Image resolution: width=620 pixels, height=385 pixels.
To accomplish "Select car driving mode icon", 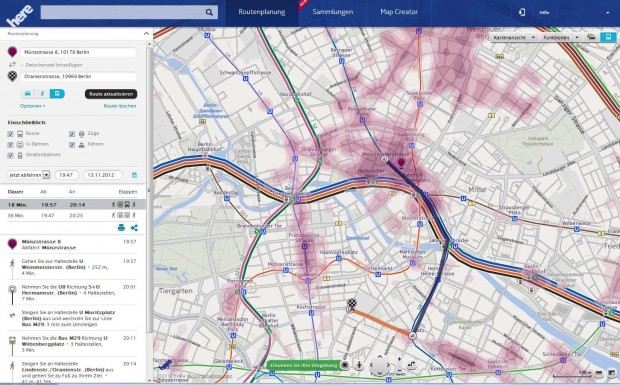I will pos(28,94).
